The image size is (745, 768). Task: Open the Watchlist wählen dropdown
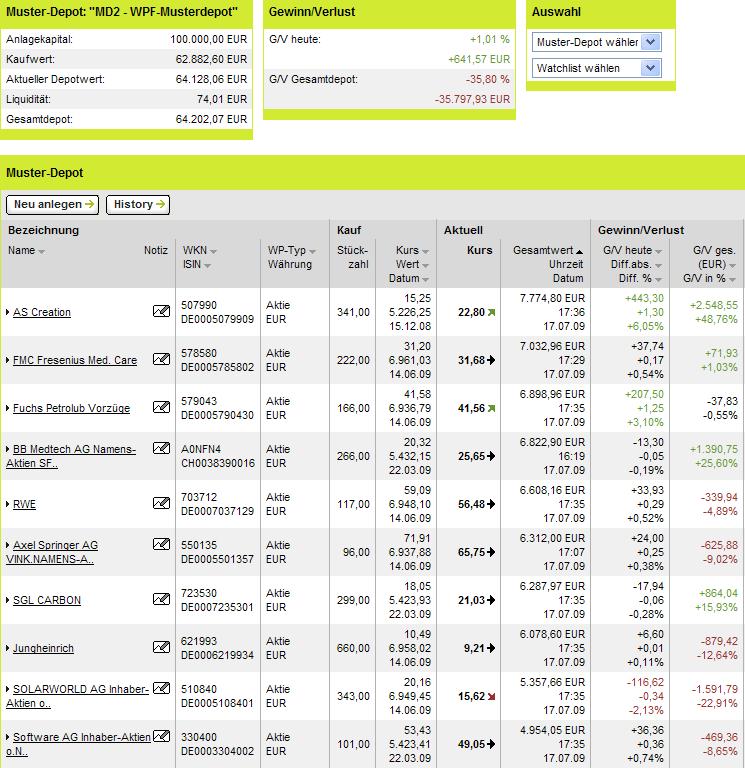point(596,68)
